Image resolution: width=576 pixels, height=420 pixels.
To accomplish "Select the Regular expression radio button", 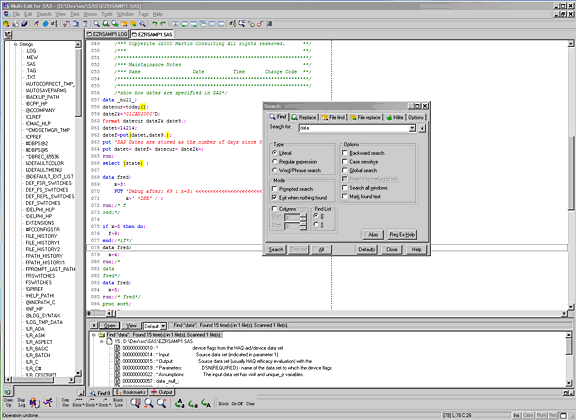I will pos(274,162).
